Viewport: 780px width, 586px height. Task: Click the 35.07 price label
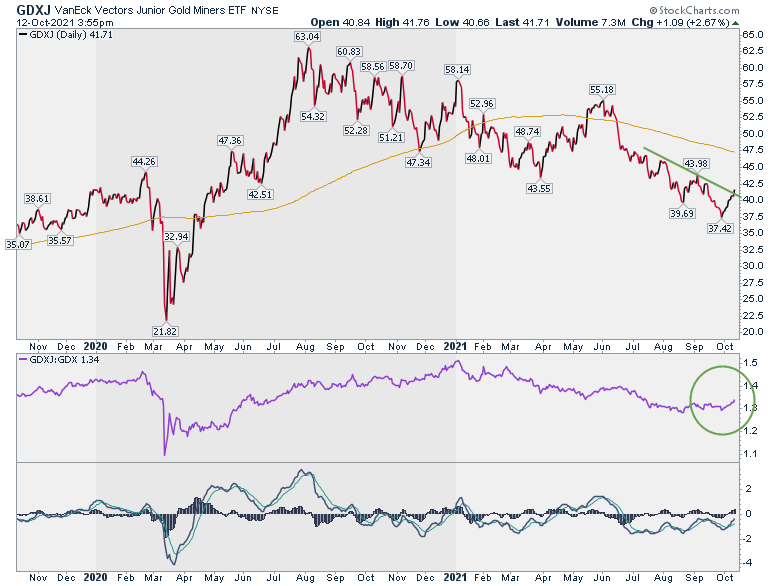tap(18, 244)
